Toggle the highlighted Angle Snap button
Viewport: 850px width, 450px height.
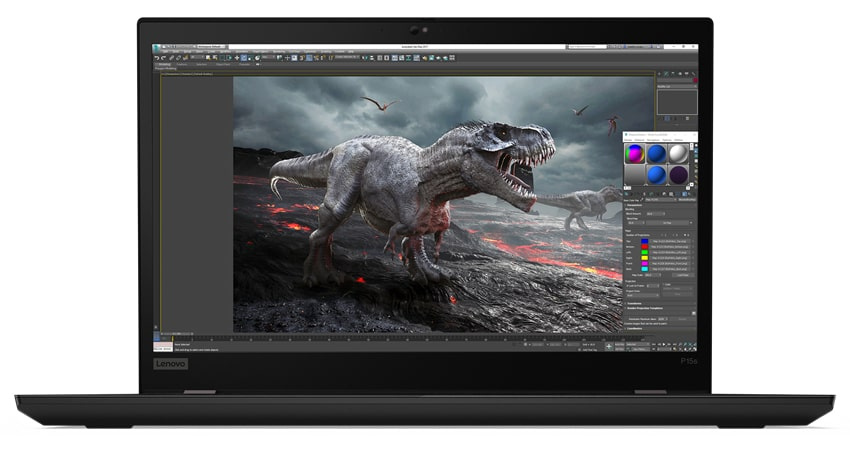(310, 57)
